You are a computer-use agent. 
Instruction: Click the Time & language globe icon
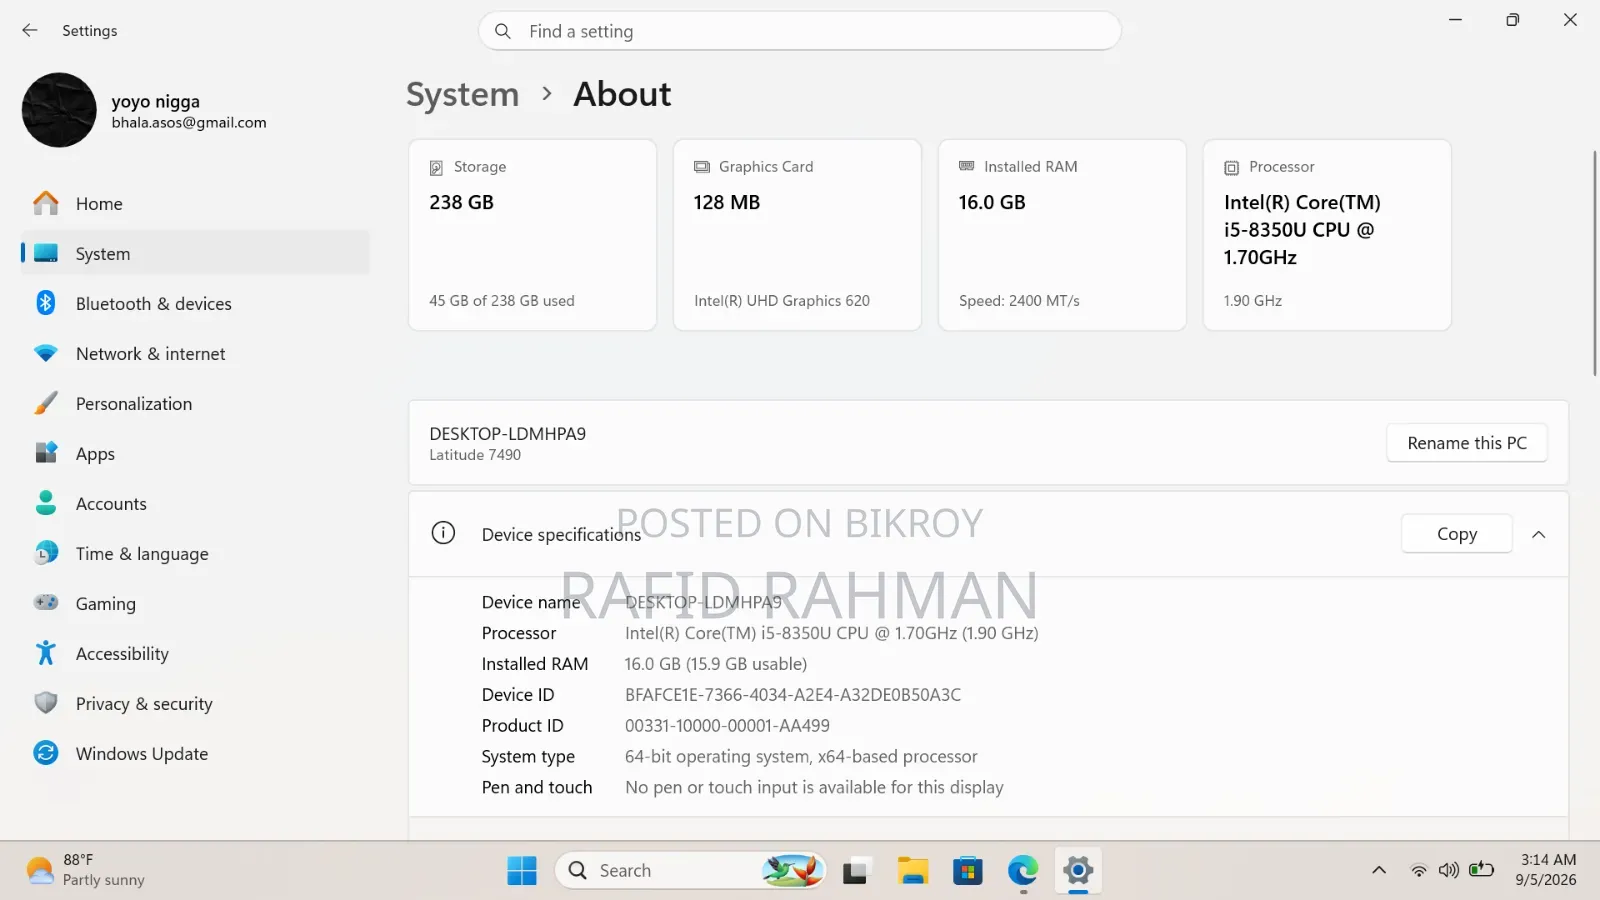click(x=46, y=553)
